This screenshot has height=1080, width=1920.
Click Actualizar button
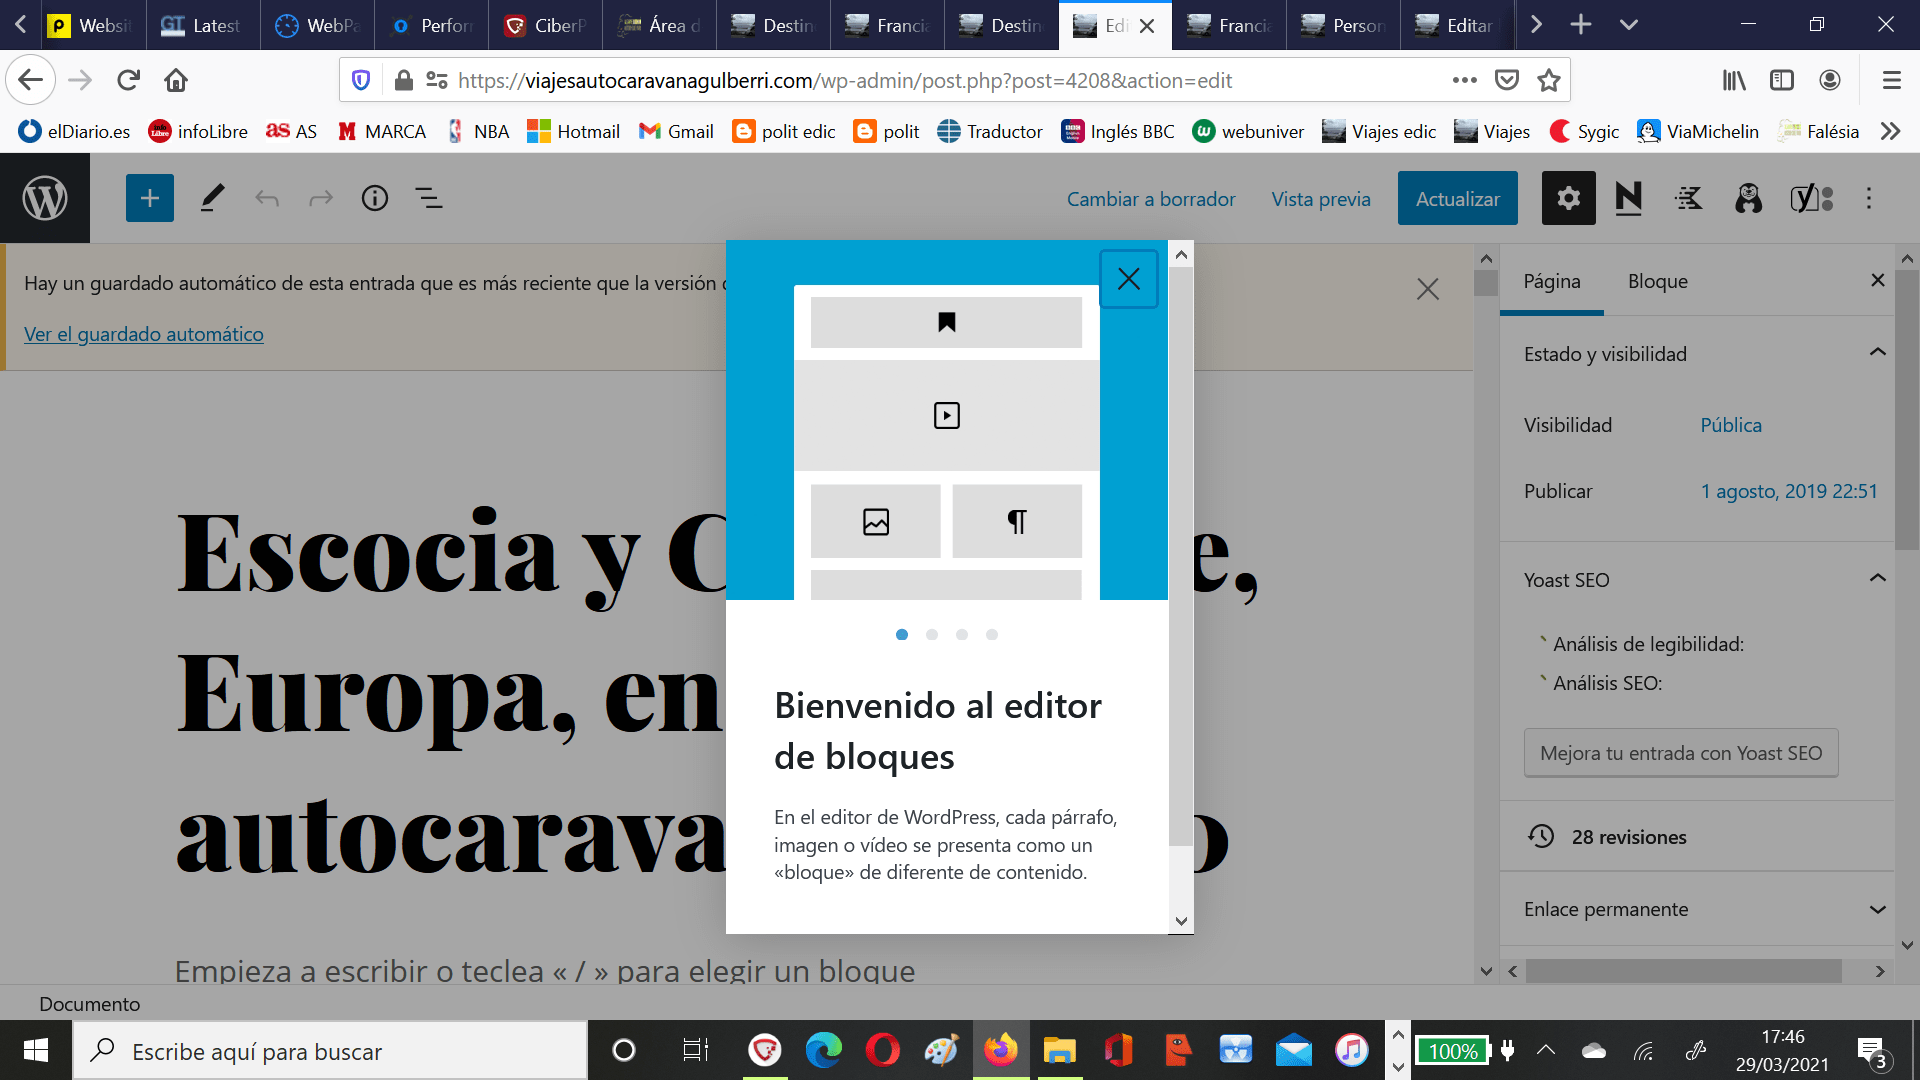[x=1457, y=198]
